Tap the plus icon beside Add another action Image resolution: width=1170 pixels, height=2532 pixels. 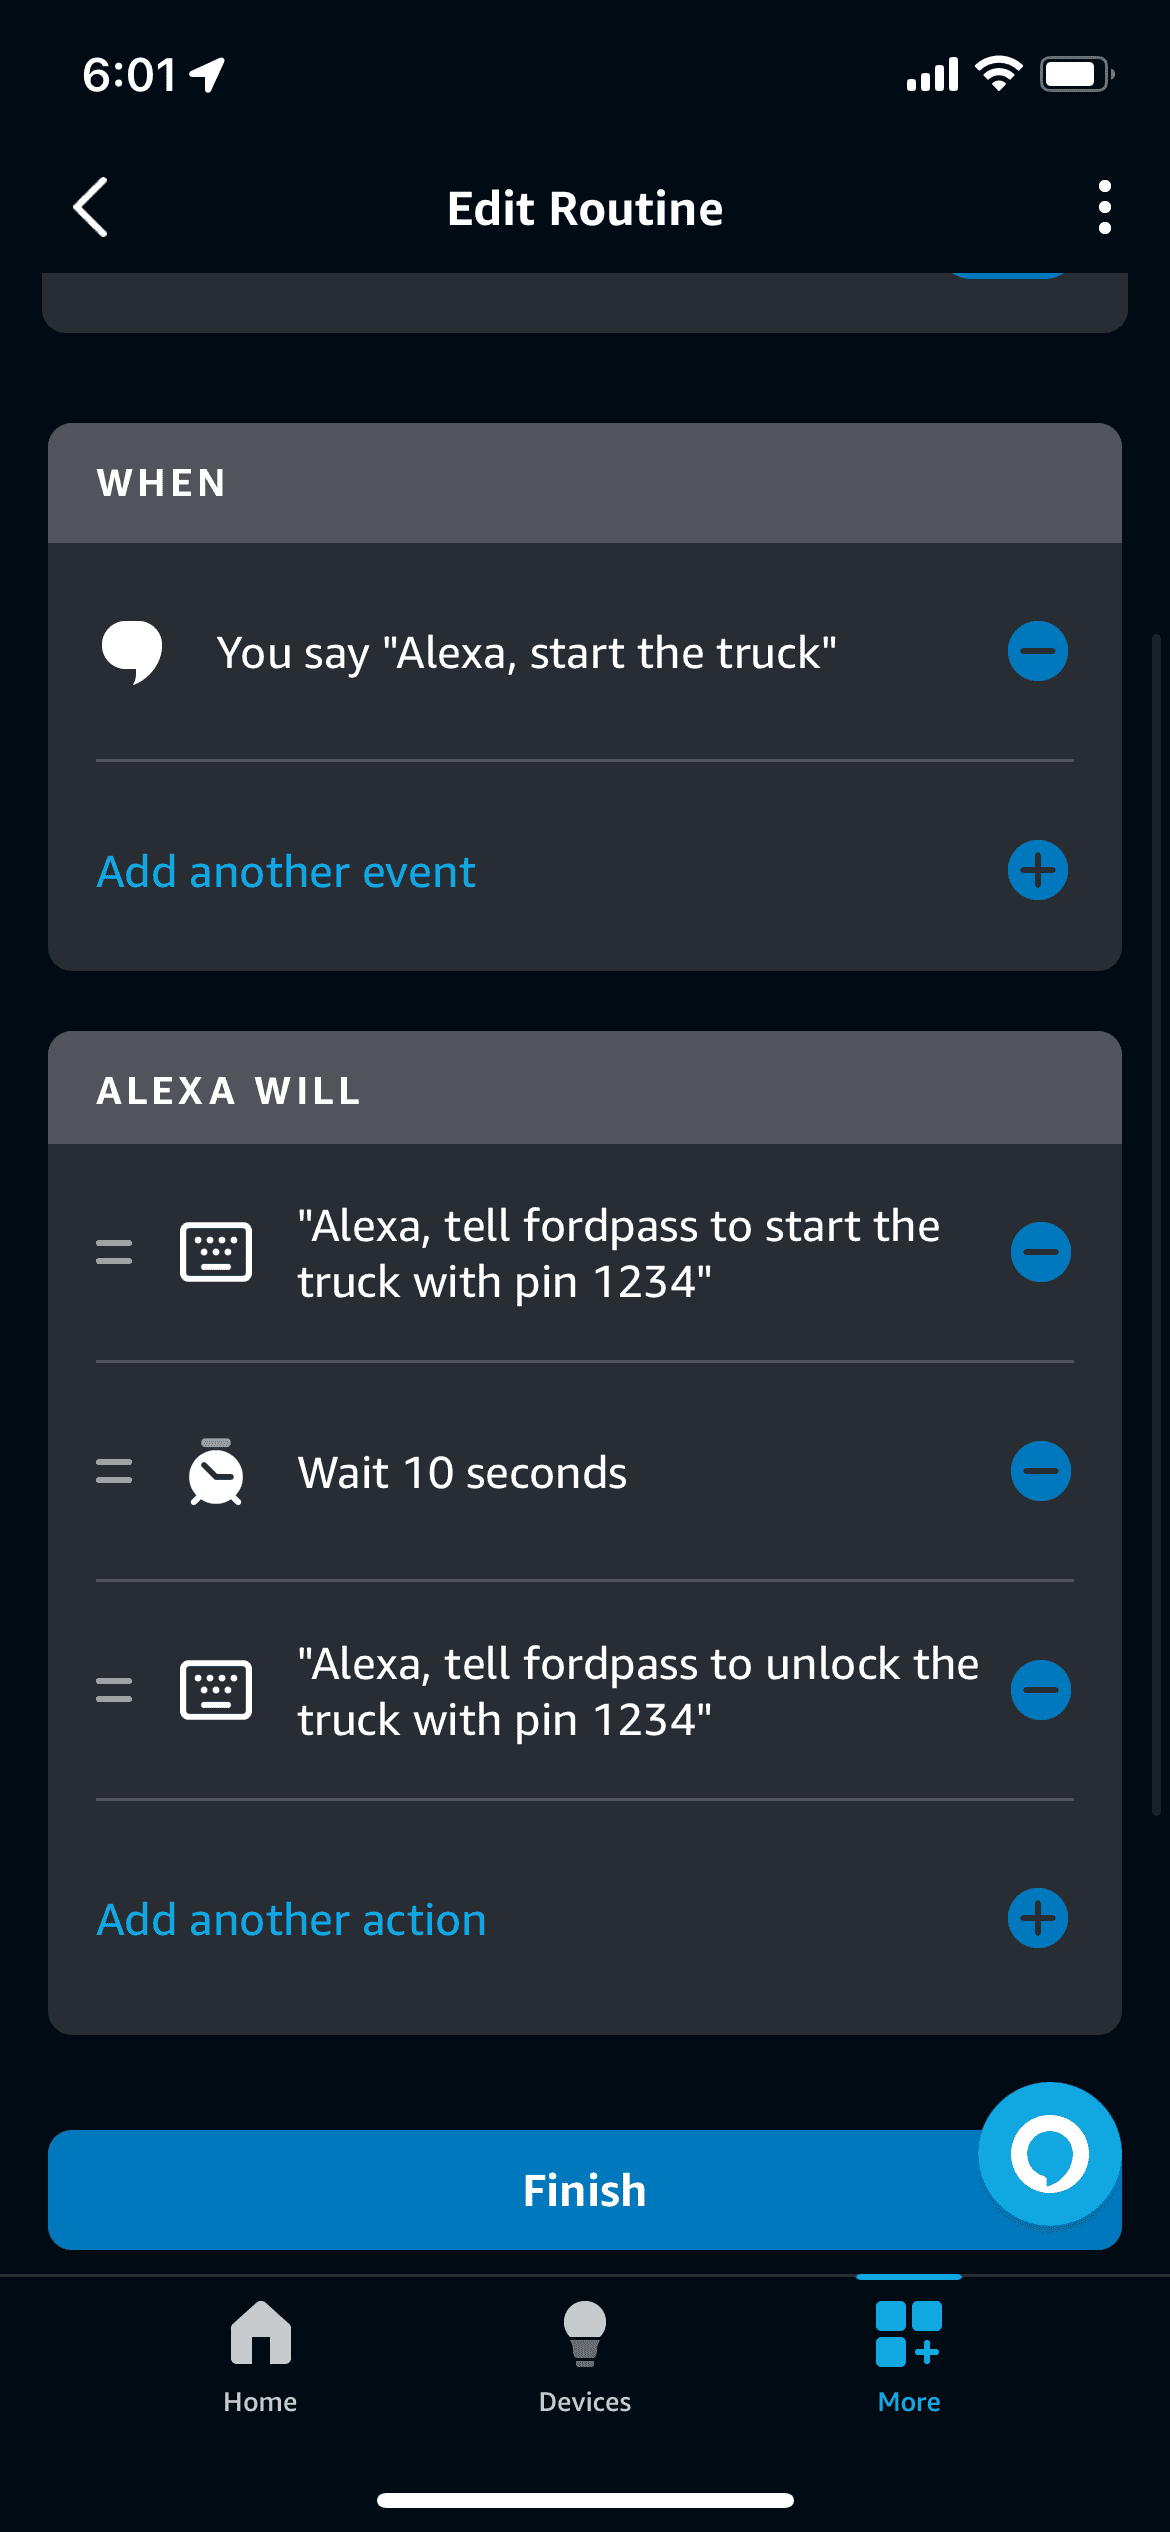[x=1037, y=1918]
